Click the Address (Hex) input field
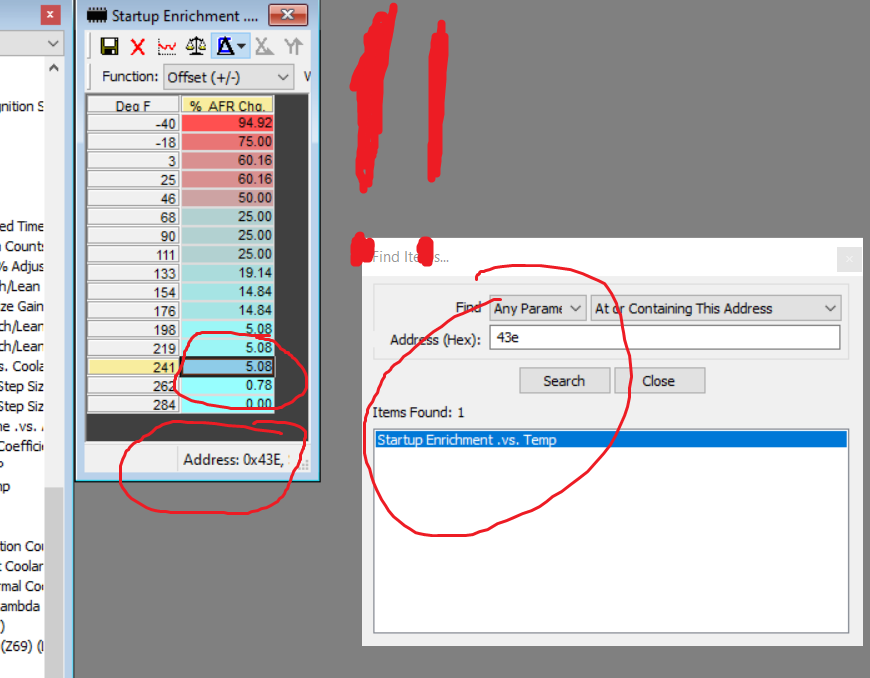This screenshot has height=678, width=870. click(664, 338)
